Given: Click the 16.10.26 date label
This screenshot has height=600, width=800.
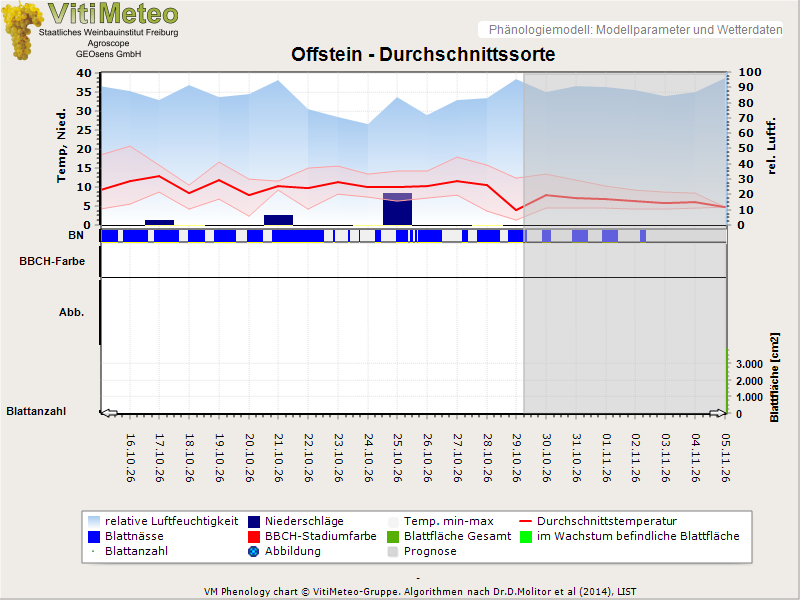Looking at the screenshot, I should click(131, 458).
